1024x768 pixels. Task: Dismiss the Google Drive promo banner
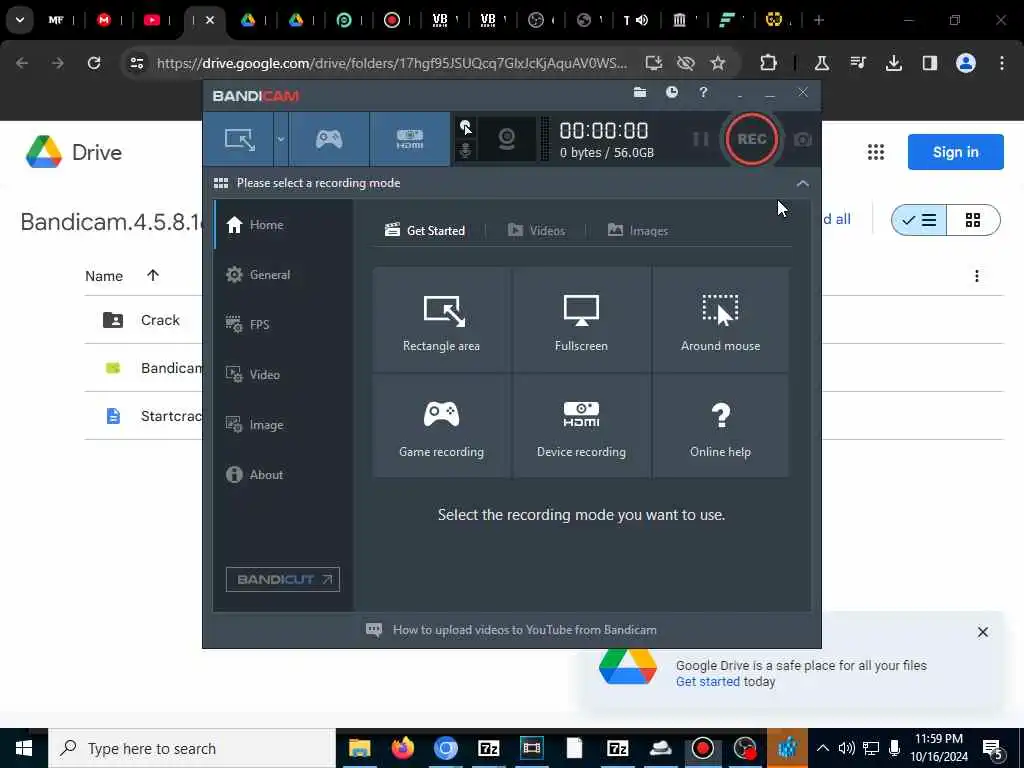point(983,632)
